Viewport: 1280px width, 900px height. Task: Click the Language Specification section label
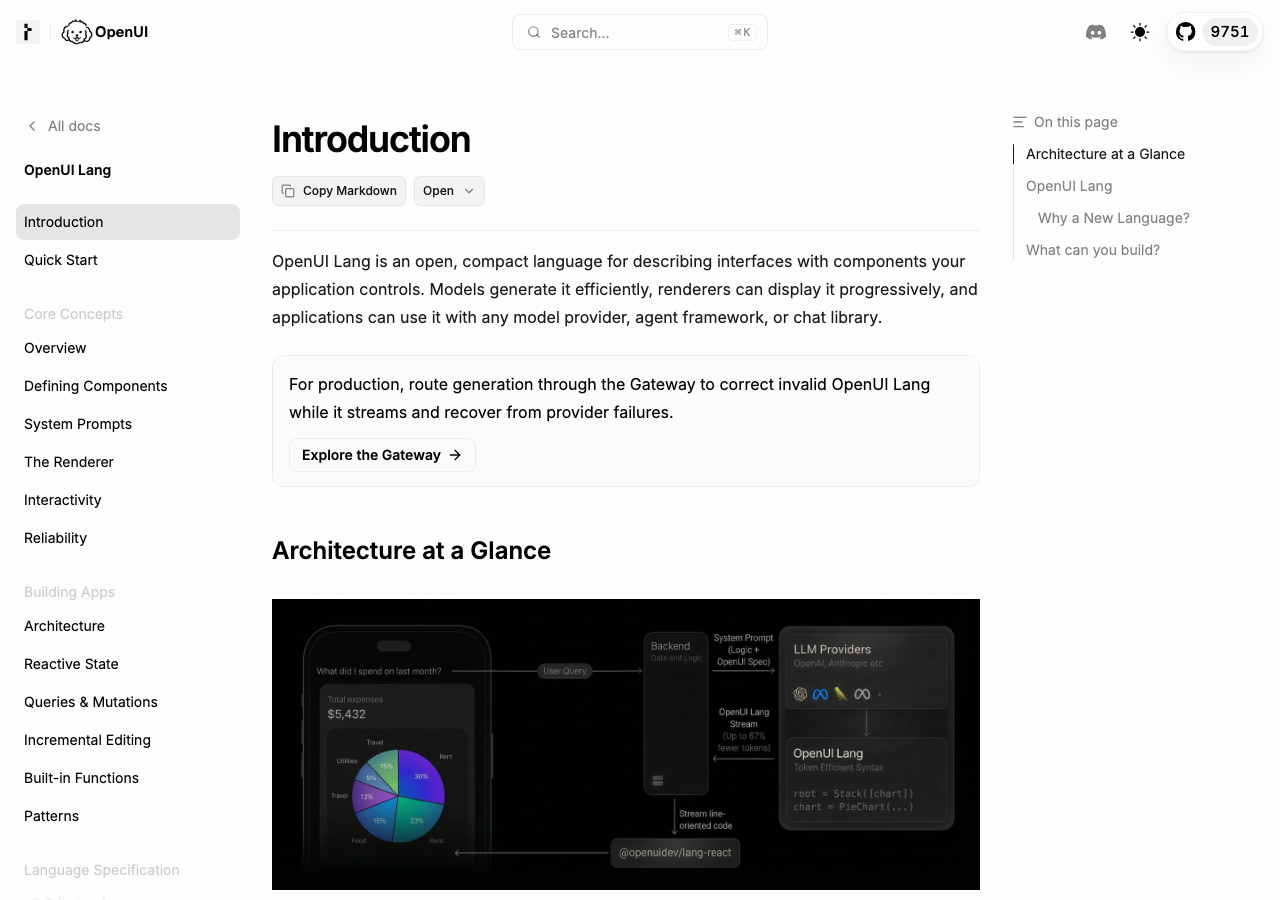coord(102,870)
